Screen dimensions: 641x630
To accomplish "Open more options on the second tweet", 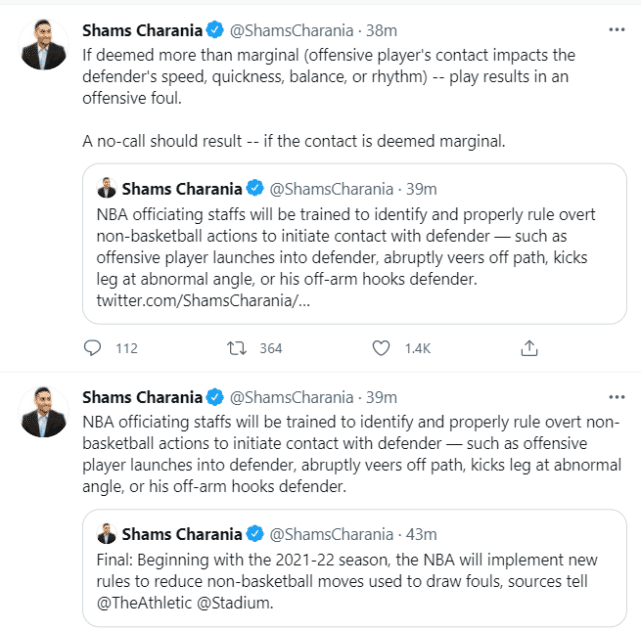I will (x=619, y=397).
